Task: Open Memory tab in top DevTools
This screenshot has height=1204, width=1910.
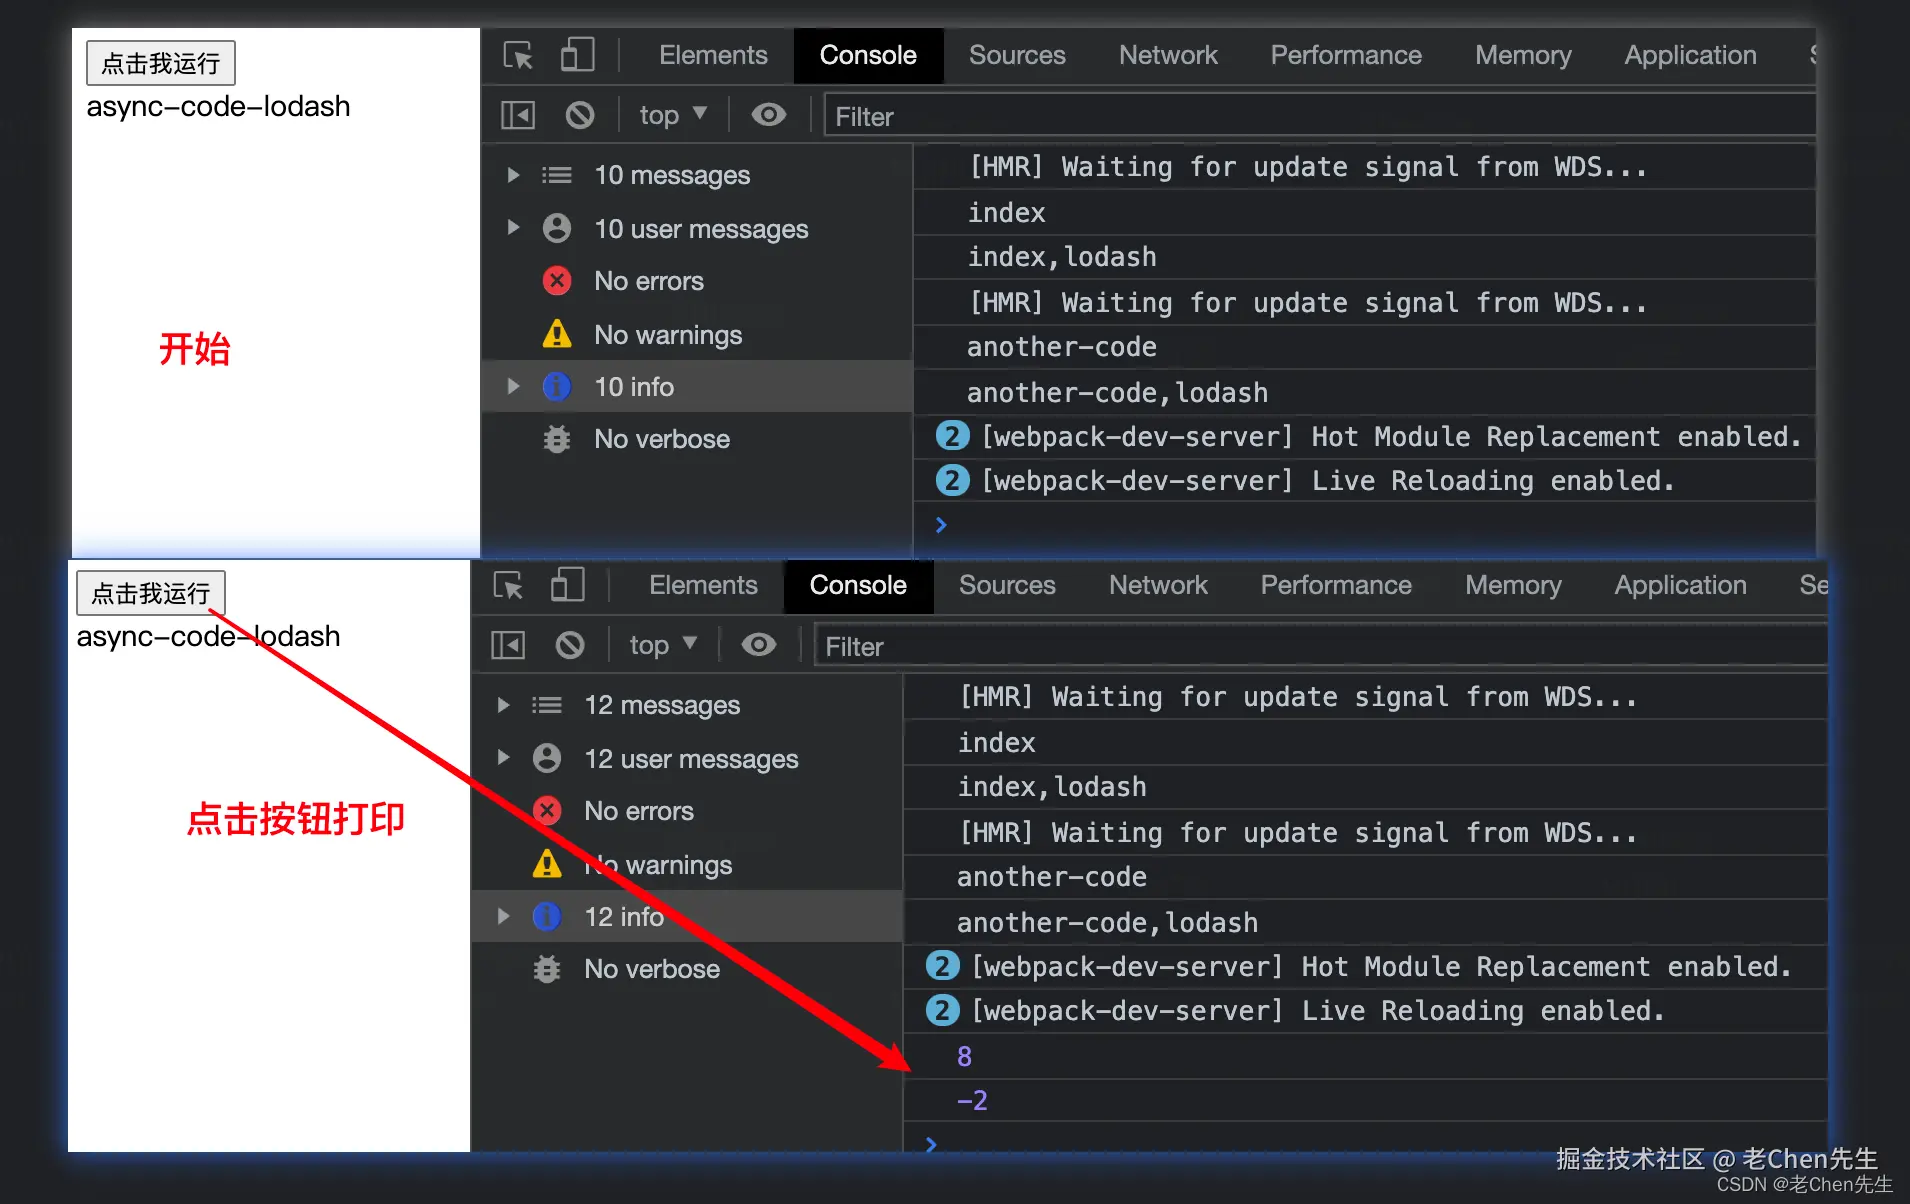Action: pyautogui.click(x=1523, y=55)
